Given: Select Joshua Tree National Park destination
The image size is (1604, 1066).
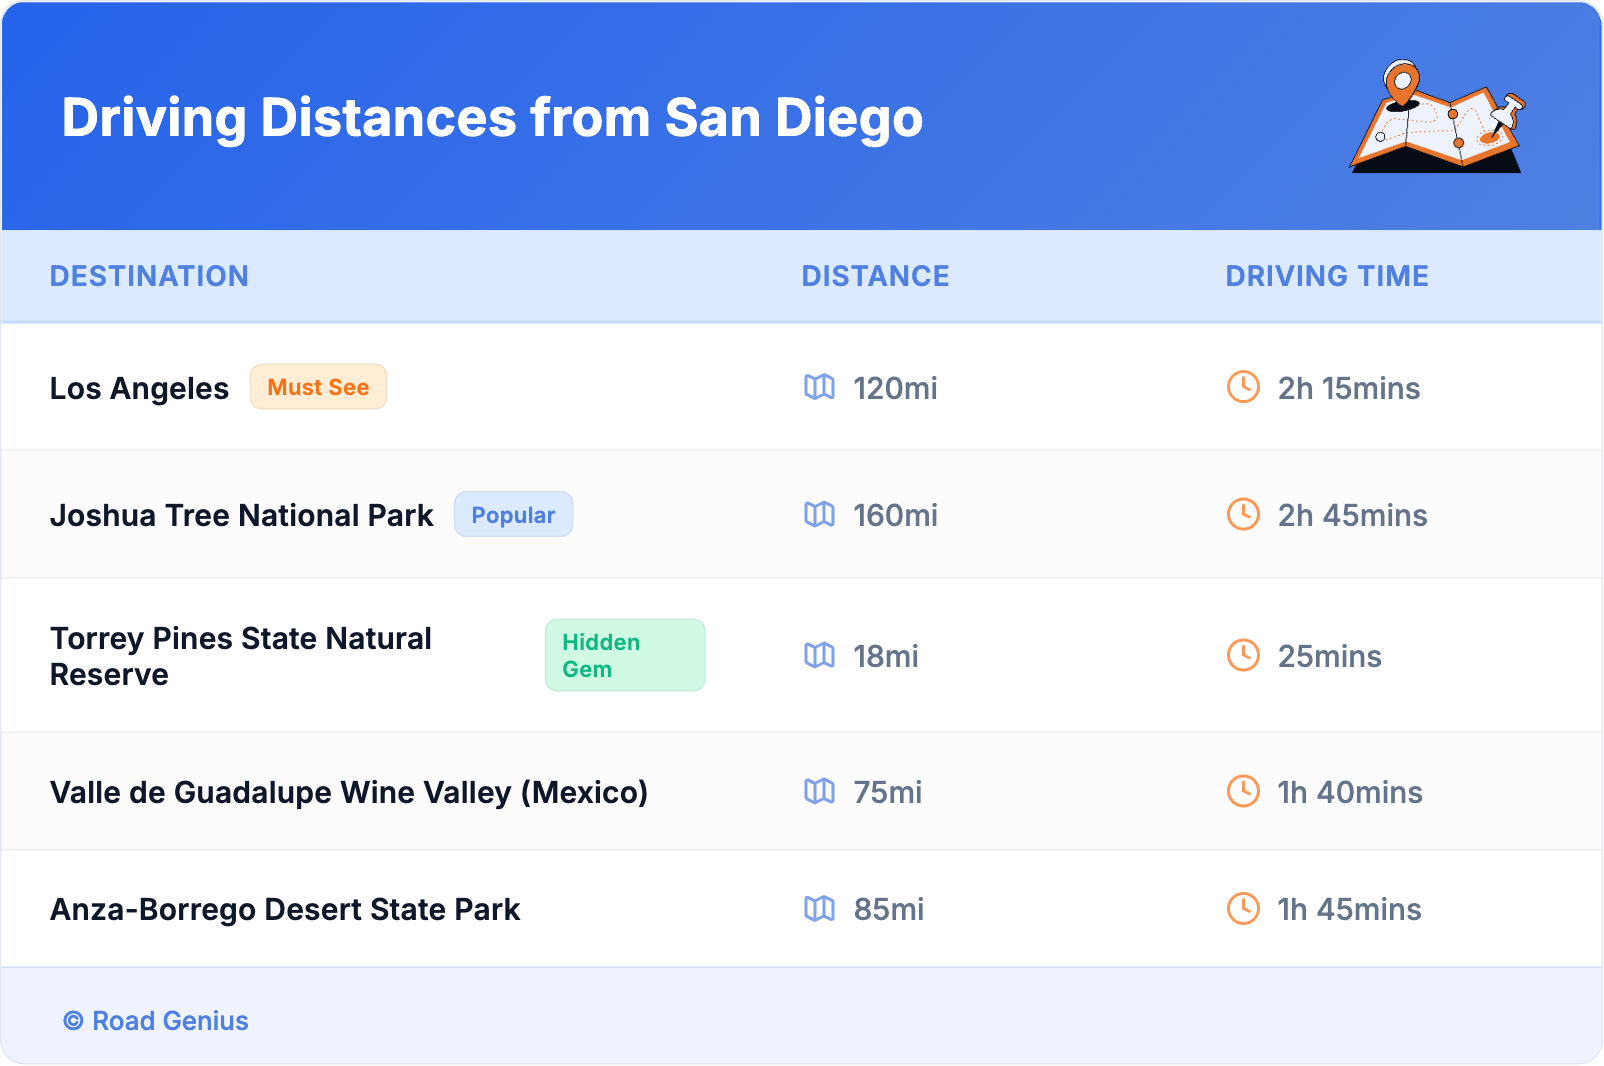Looking at the screenshot, I should (x=241, y=515).
